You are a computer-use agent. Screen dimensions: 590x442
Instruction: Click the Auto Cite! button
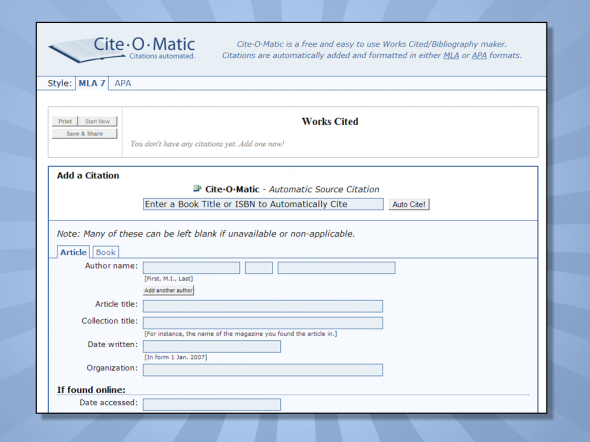(x=409, y=204)
